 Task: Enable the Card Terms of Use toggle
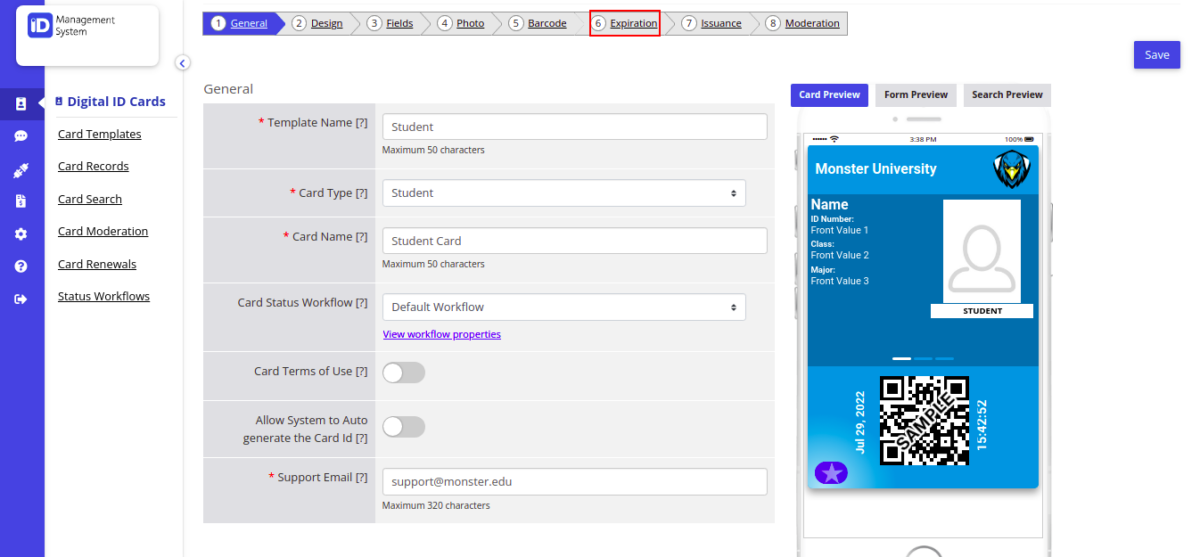point(404,373)
